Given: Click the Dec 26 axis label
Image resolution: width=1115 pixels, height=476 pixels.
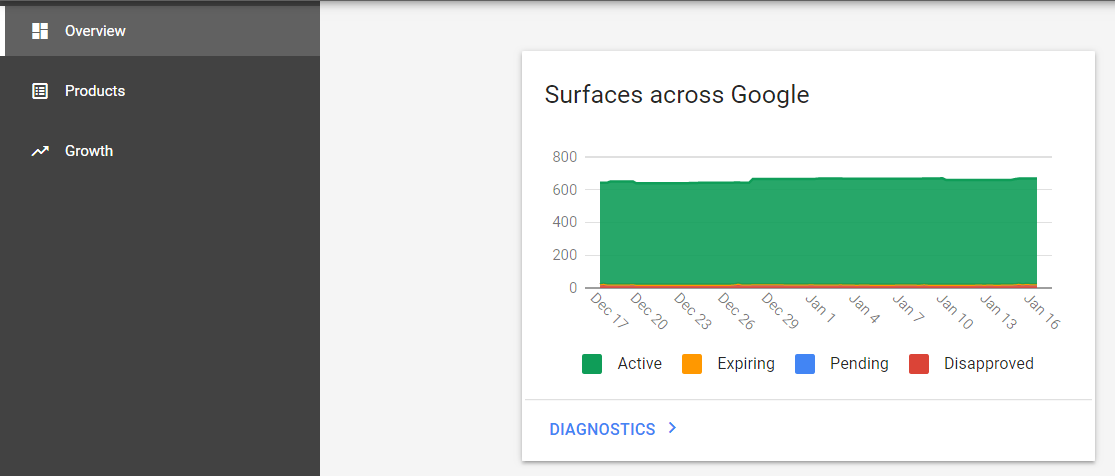Looking at the screenshot, I should tap(735, 312).
